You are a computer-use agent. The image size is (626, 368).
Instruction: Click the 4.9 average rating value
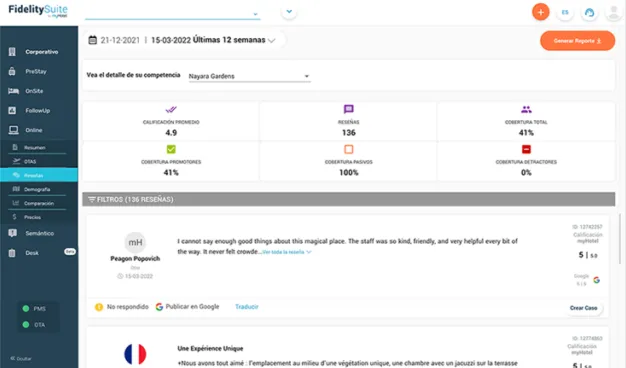click(x=171, y=133)
